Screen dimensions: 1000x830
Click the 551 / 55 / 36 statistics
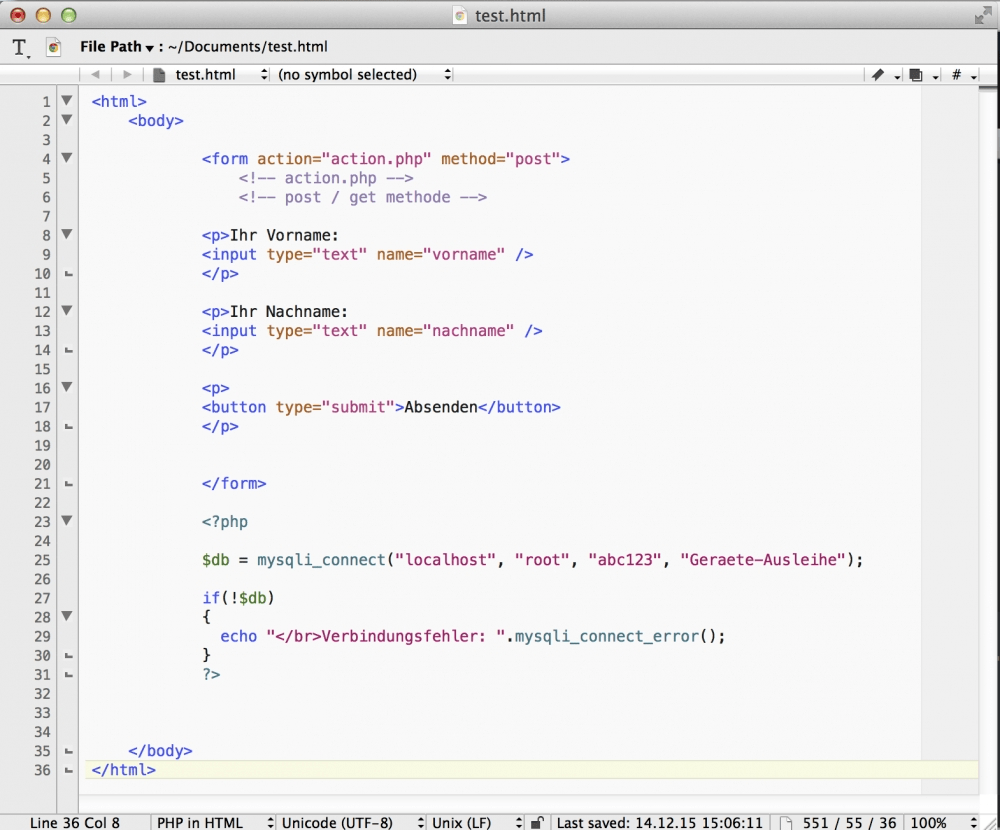pos(849,823)
